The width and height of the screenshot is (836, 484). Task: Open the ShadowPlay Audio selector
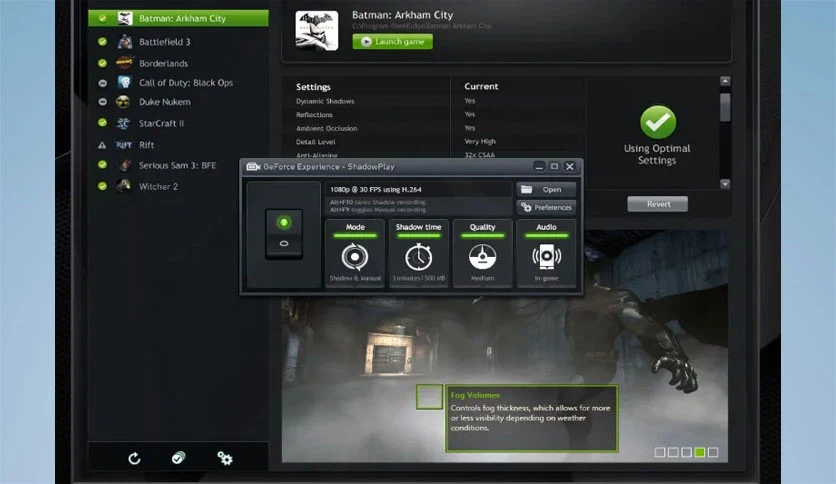[x=546, y=253]
